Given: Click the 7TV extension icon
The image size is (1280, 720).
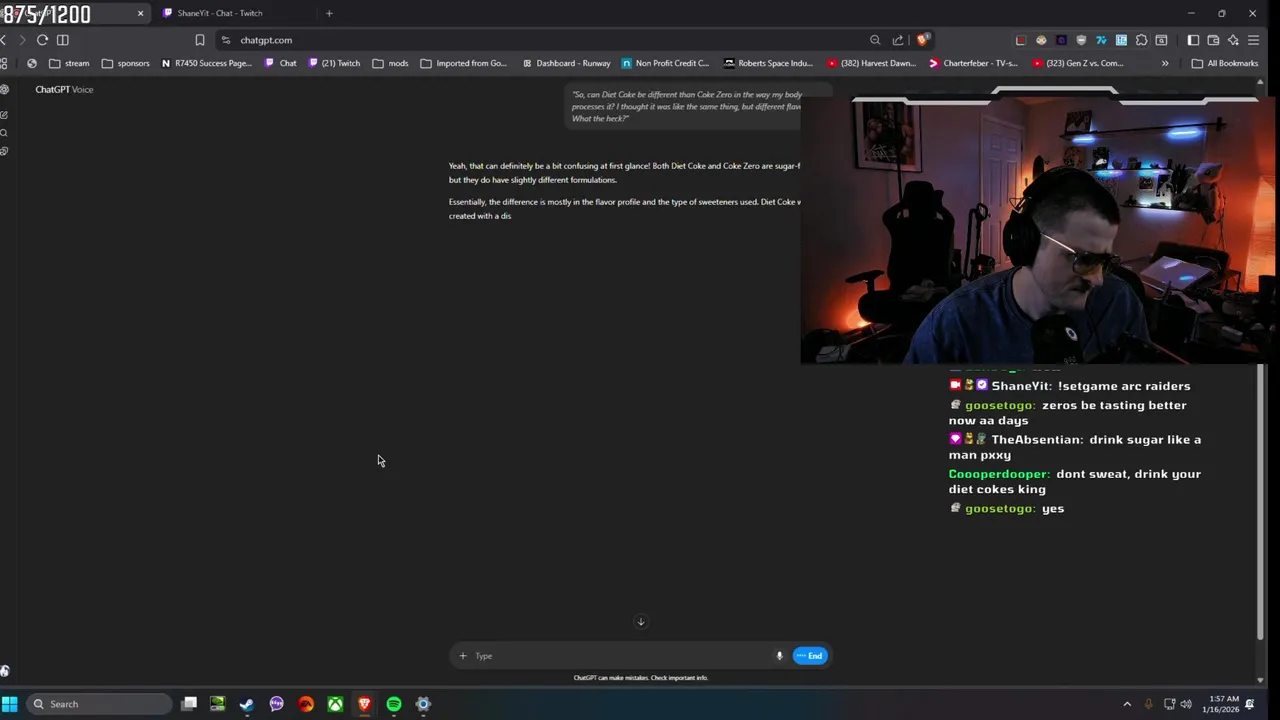Looking at the screenshot, I should (x=1101, y=40).
